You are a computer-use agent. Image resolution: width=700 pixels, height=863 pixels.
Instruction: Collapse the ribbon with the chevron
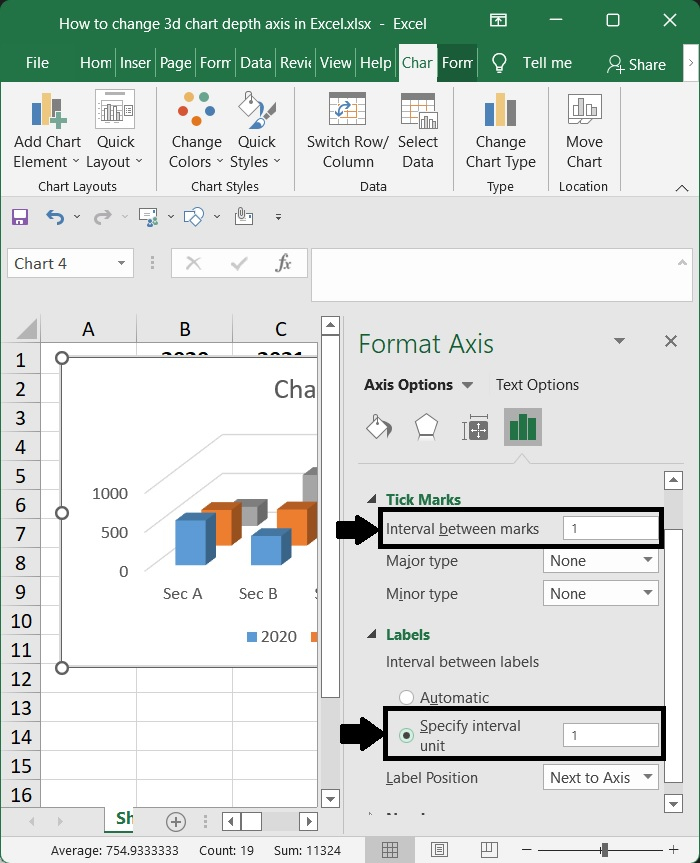tap(682, 188)
